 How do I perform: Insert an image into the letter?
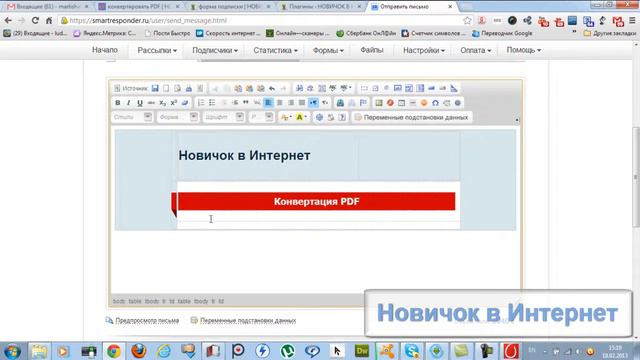[379, 103]
